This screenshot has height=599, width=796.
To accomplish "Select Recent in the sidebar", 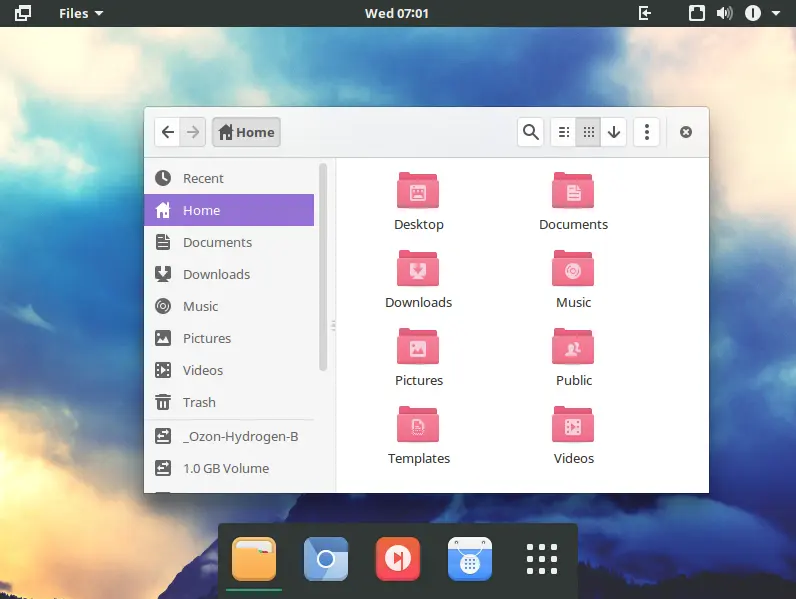I will point(203,178).
